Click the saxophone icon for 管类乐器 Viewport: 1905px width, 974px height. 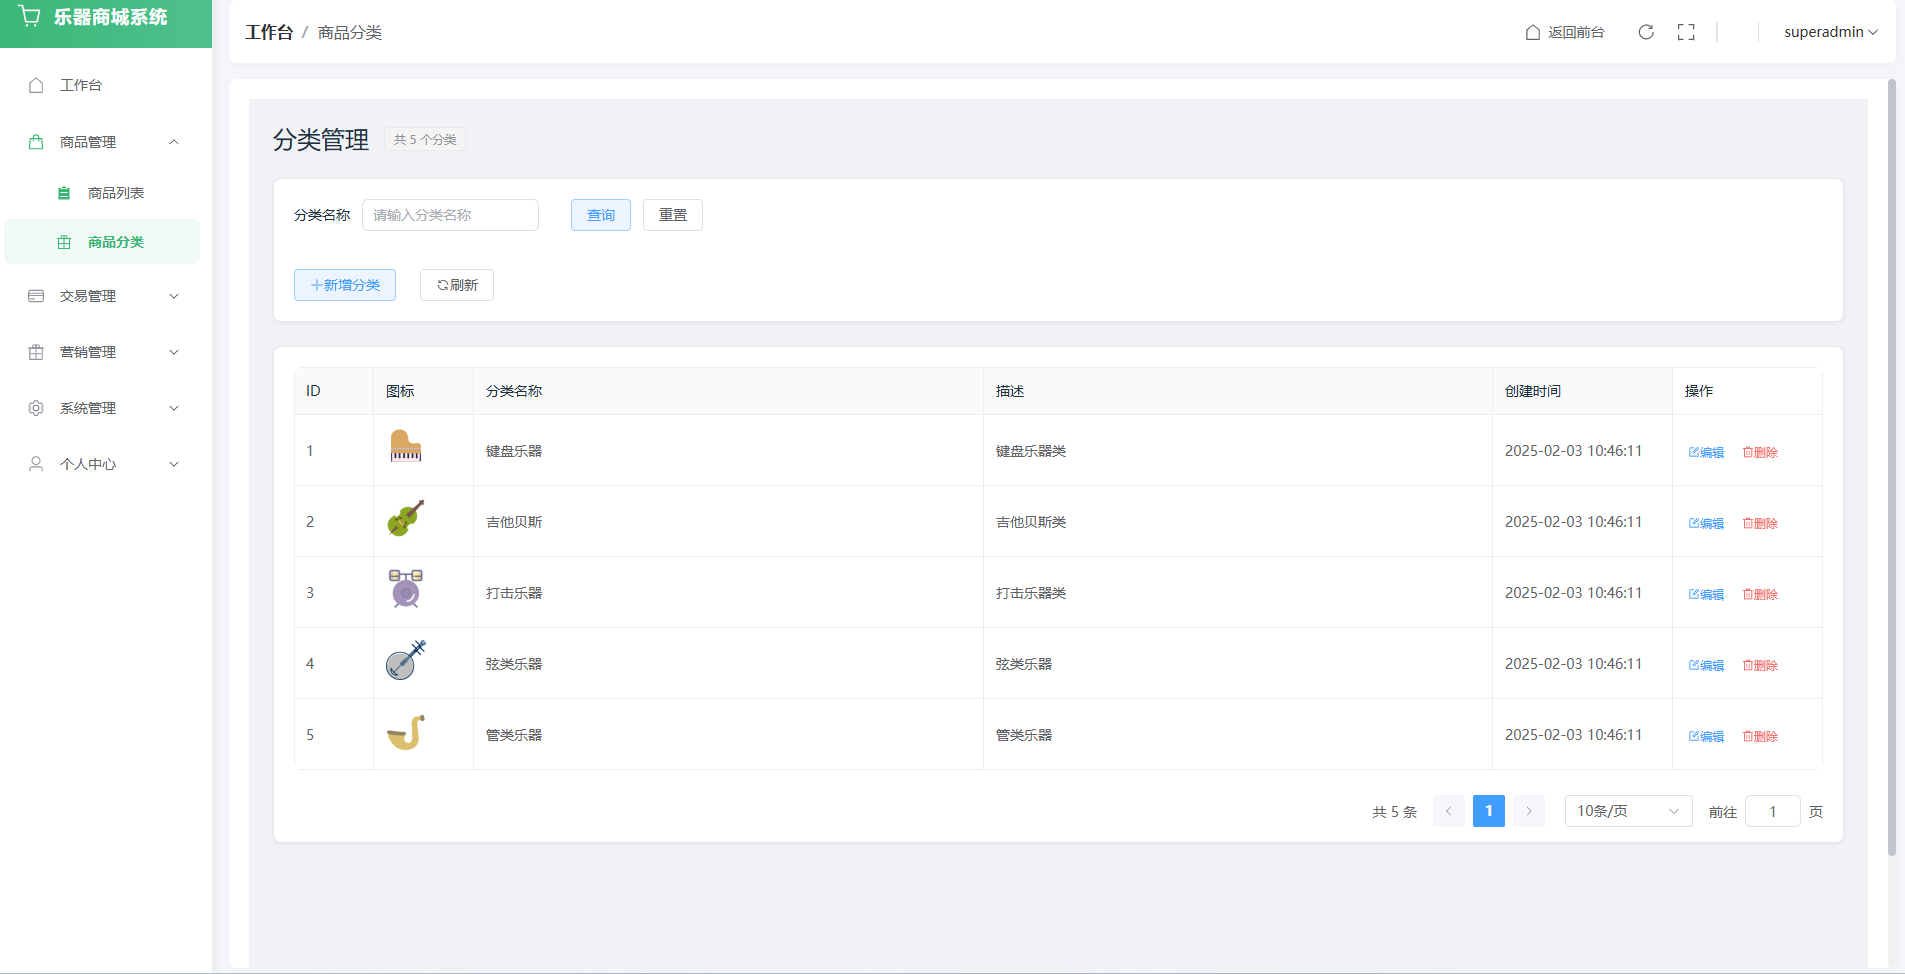pyautogui.click(x=405, y=732)
